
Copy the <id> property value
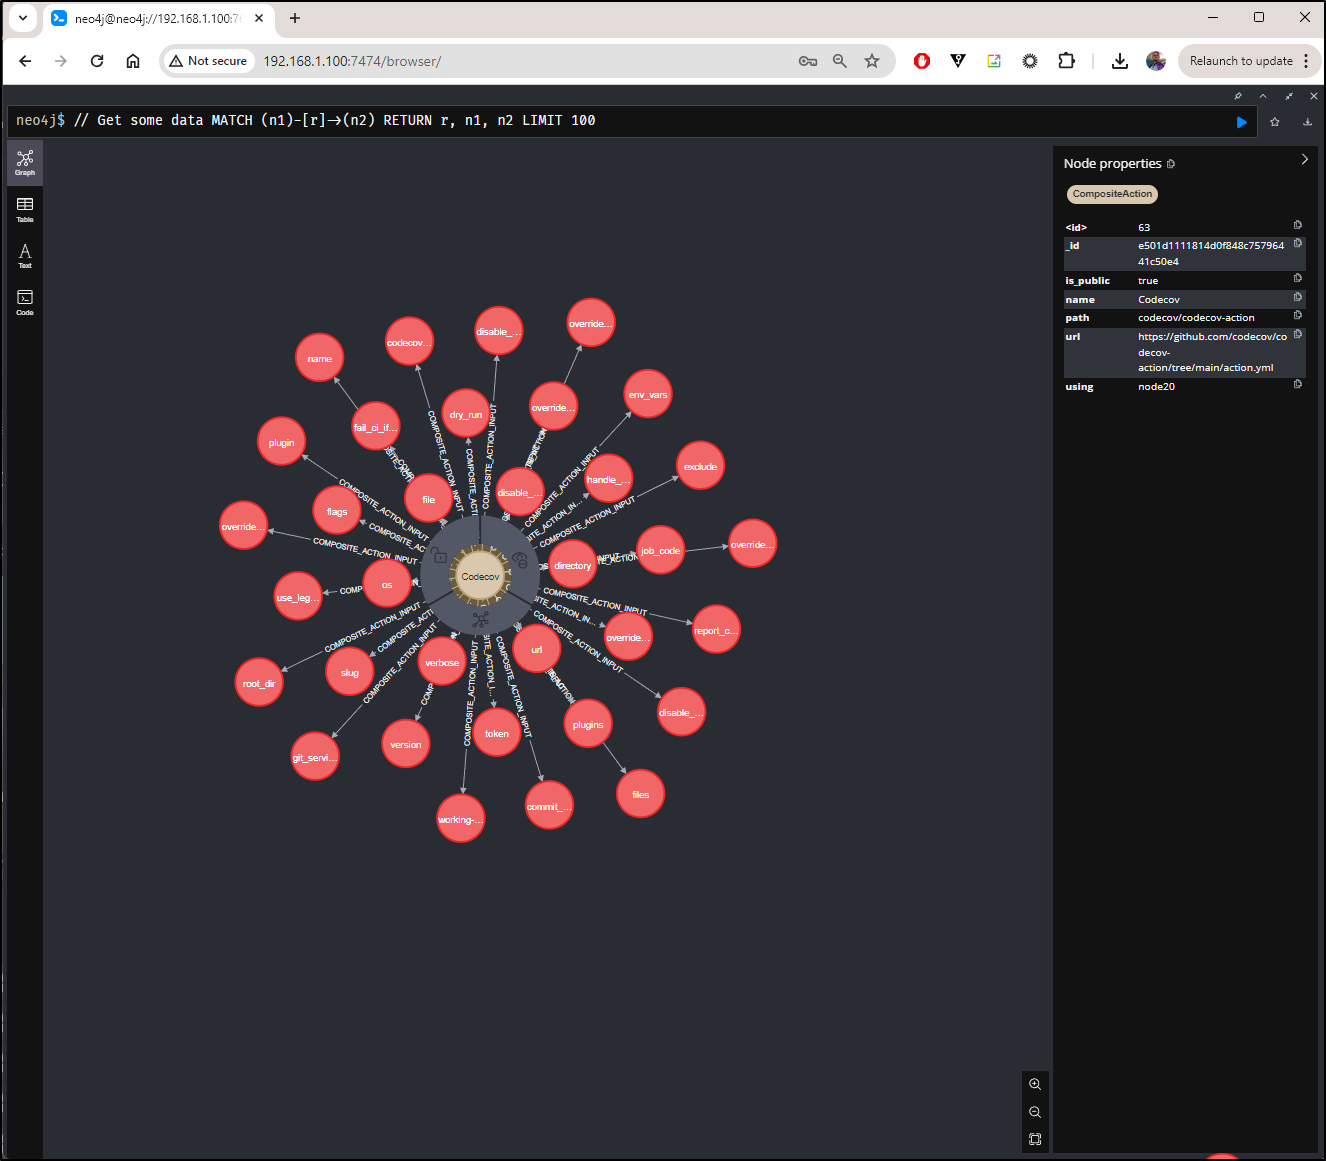[x=1298, y=225]
